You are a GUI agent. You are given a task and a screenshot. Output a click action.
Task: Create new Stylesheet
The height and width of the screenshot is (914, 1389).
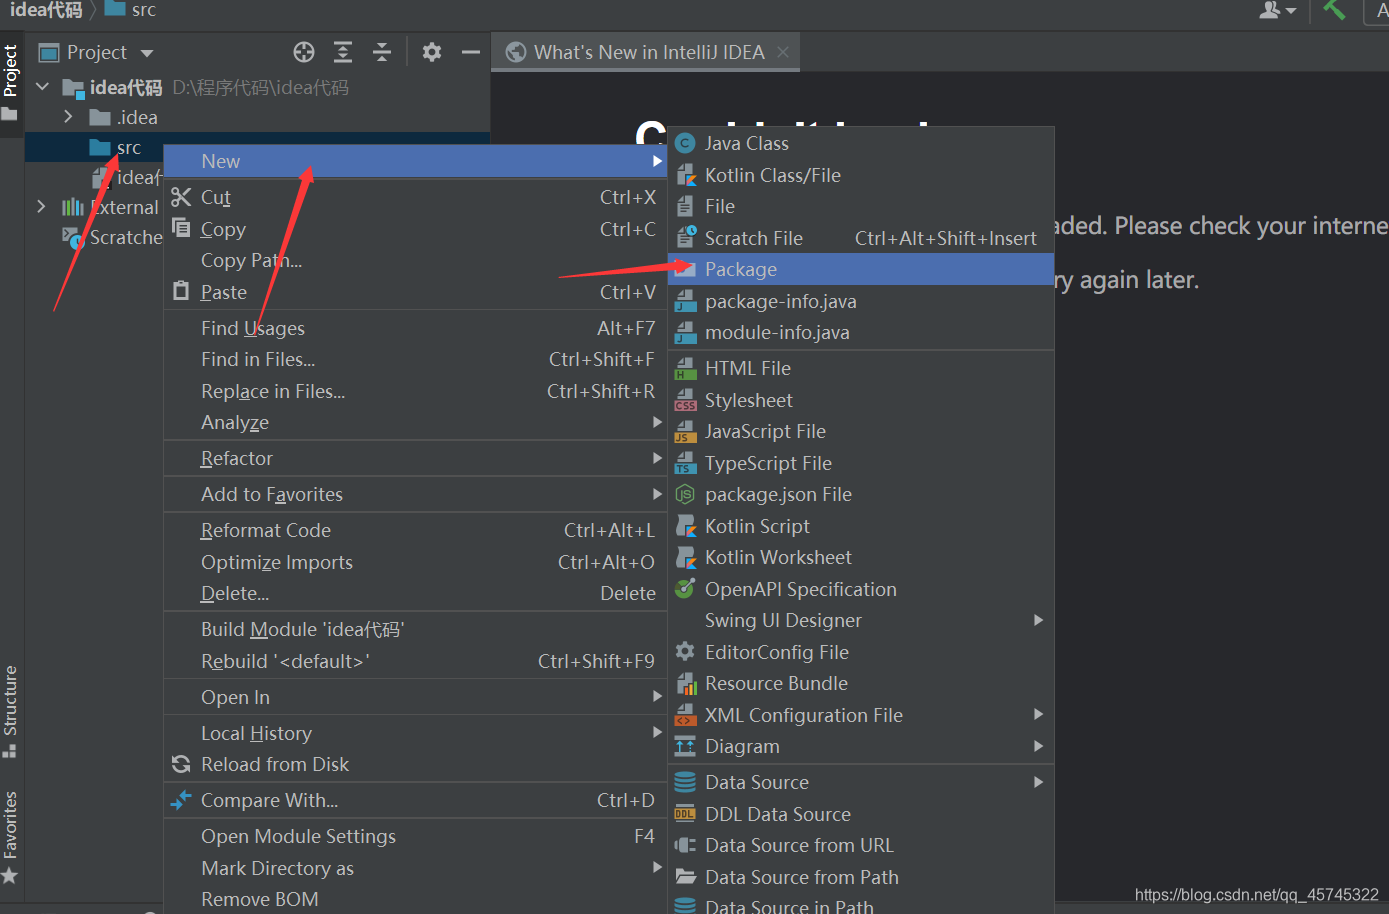coord(861,400)
